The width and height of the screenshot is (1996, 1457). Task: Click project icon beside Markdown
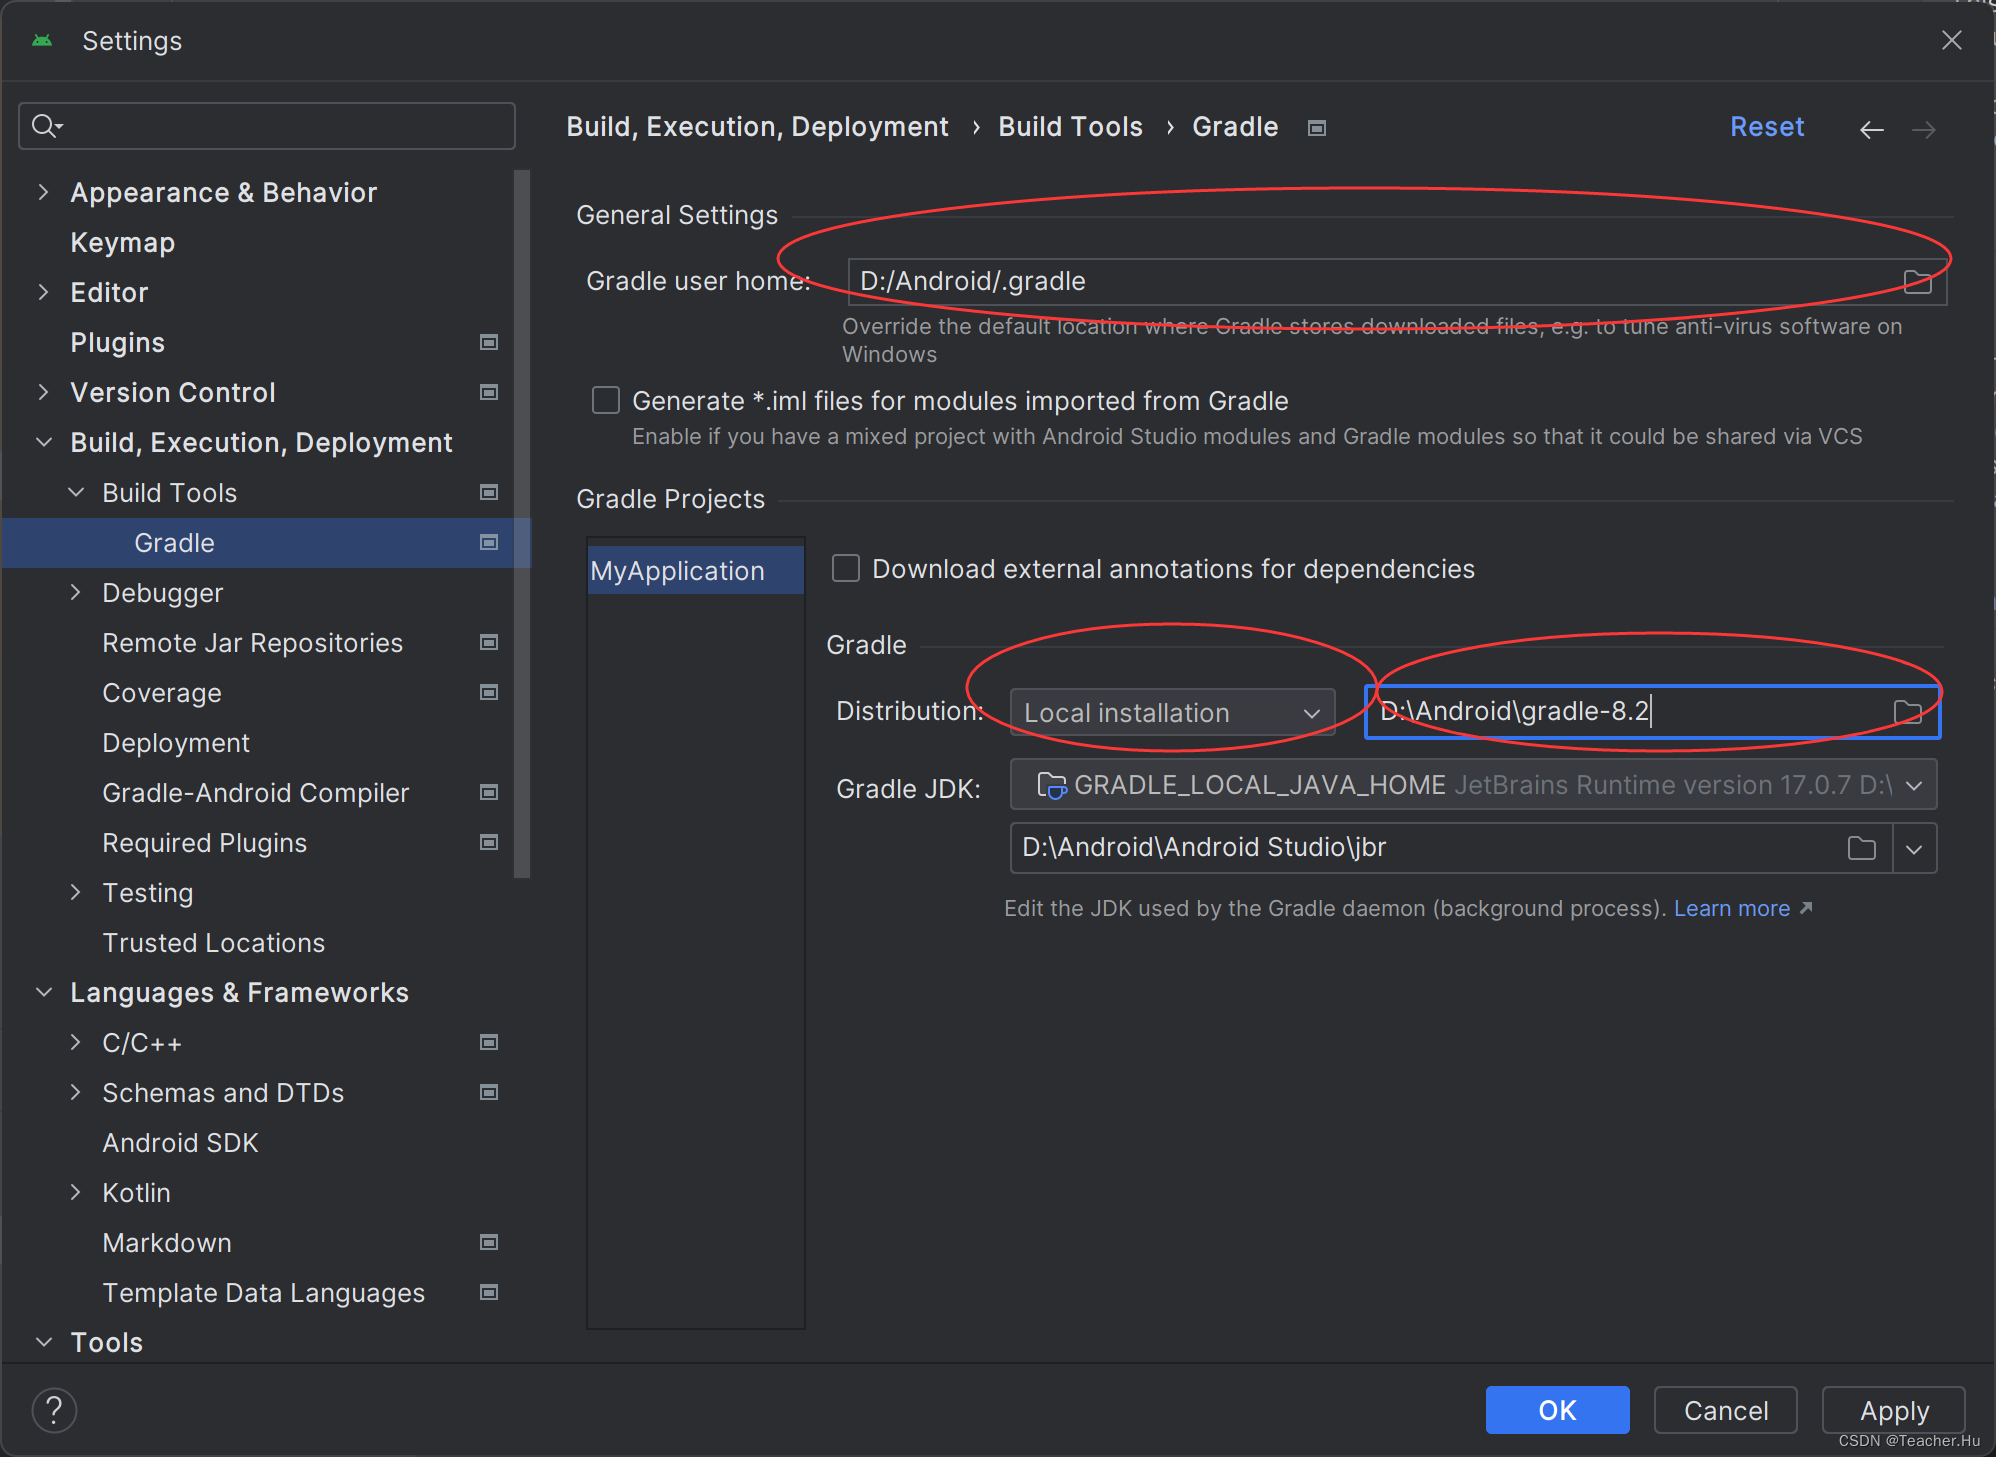click(489, 1243)
